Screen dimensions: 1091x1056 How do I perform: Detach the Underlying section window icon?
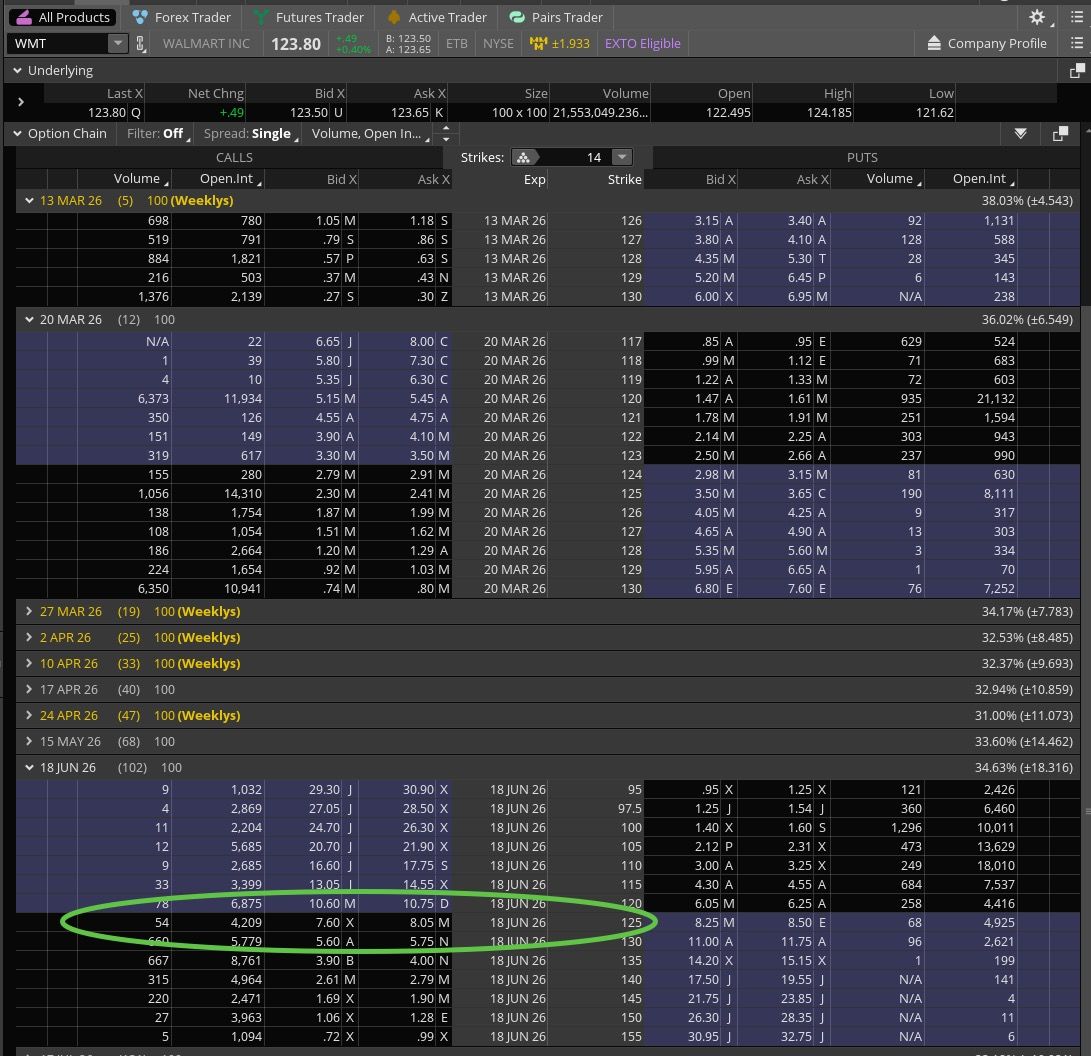1077,71
